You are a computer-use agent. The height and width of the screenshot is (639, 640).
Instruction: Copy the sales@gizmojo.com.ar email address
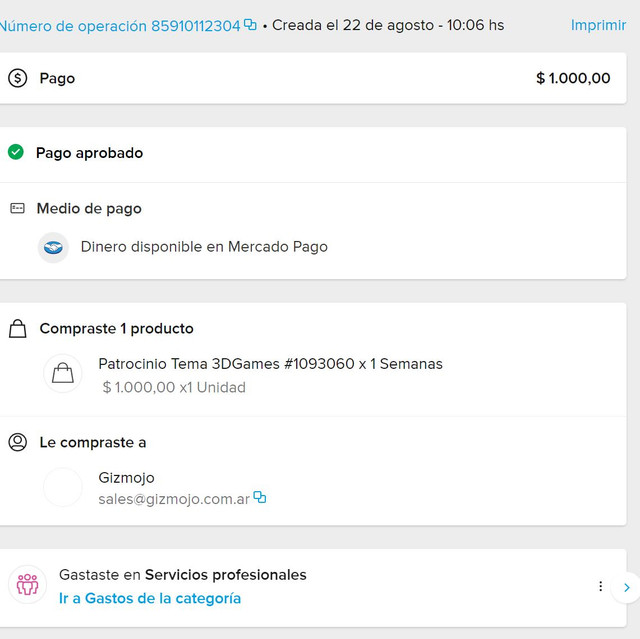pyautogui.click(x=260, y=497)
